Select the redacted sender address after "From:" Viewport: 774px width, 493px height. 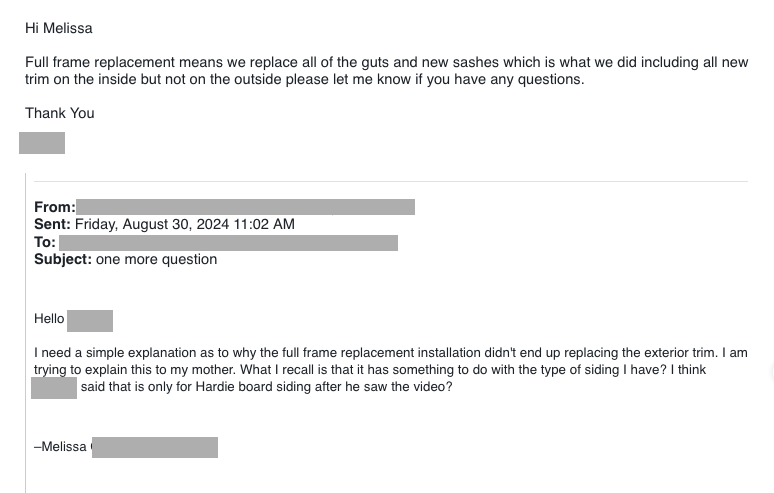(245, 207)
